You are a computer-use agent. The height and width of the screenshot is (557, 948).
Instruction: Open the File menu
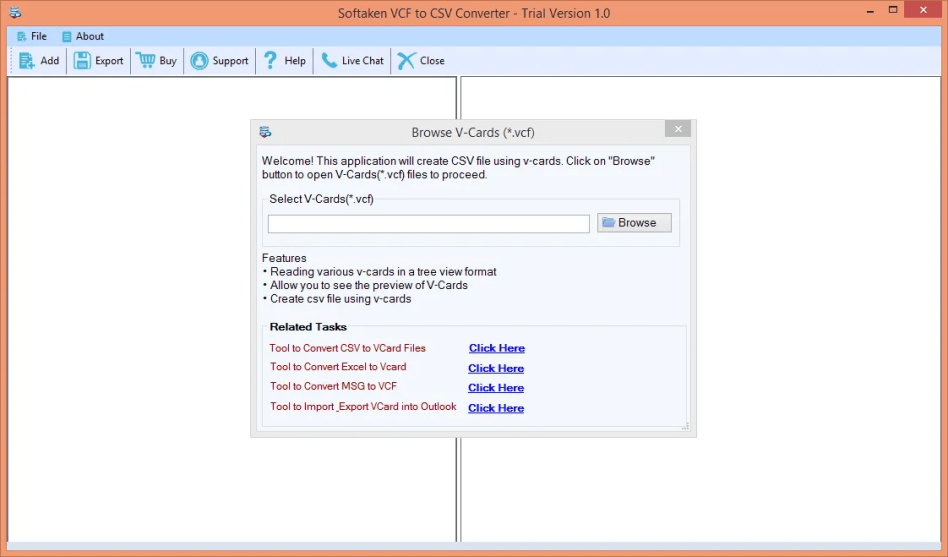click(x=31, y=36)
